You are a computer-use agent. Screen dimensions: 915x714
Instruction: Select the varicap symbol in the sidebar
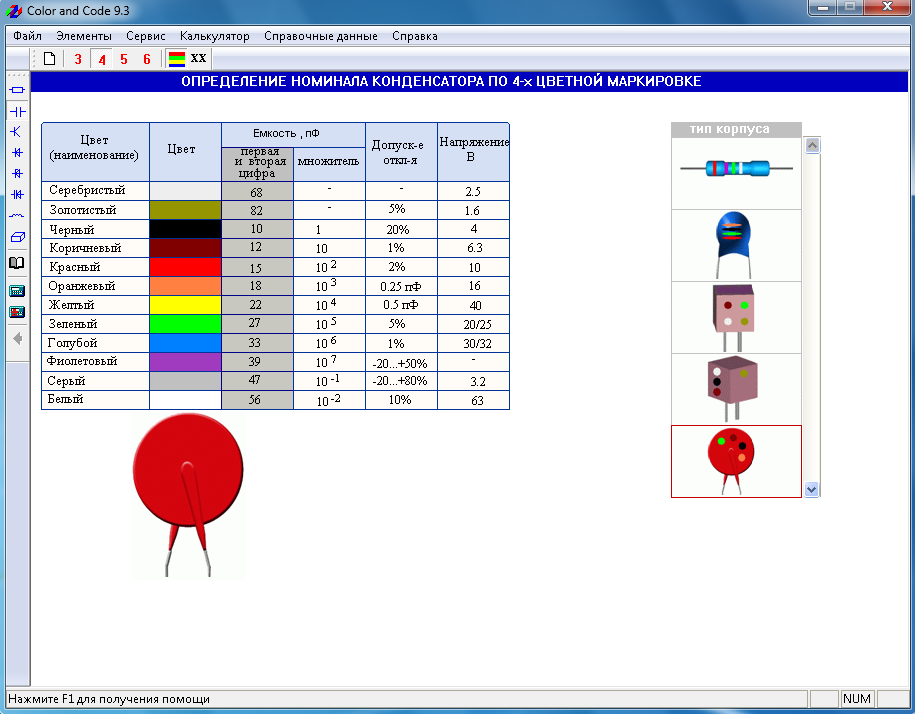coord(18,194)
